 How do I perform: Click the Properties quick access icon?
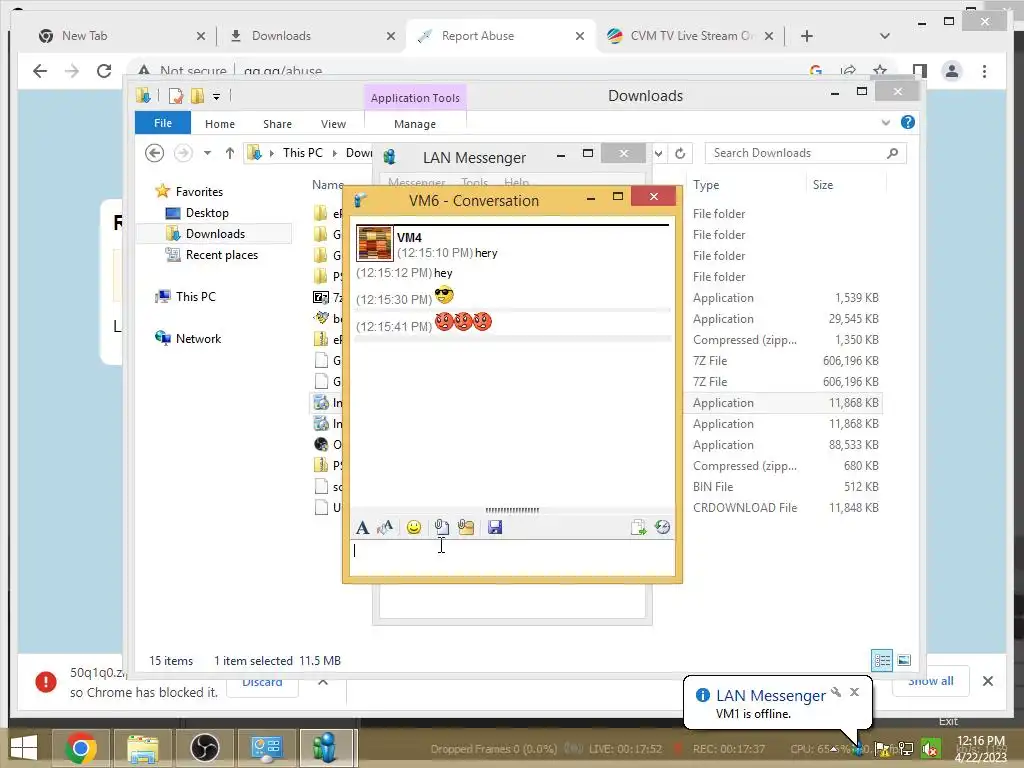(x=176, y=97)
